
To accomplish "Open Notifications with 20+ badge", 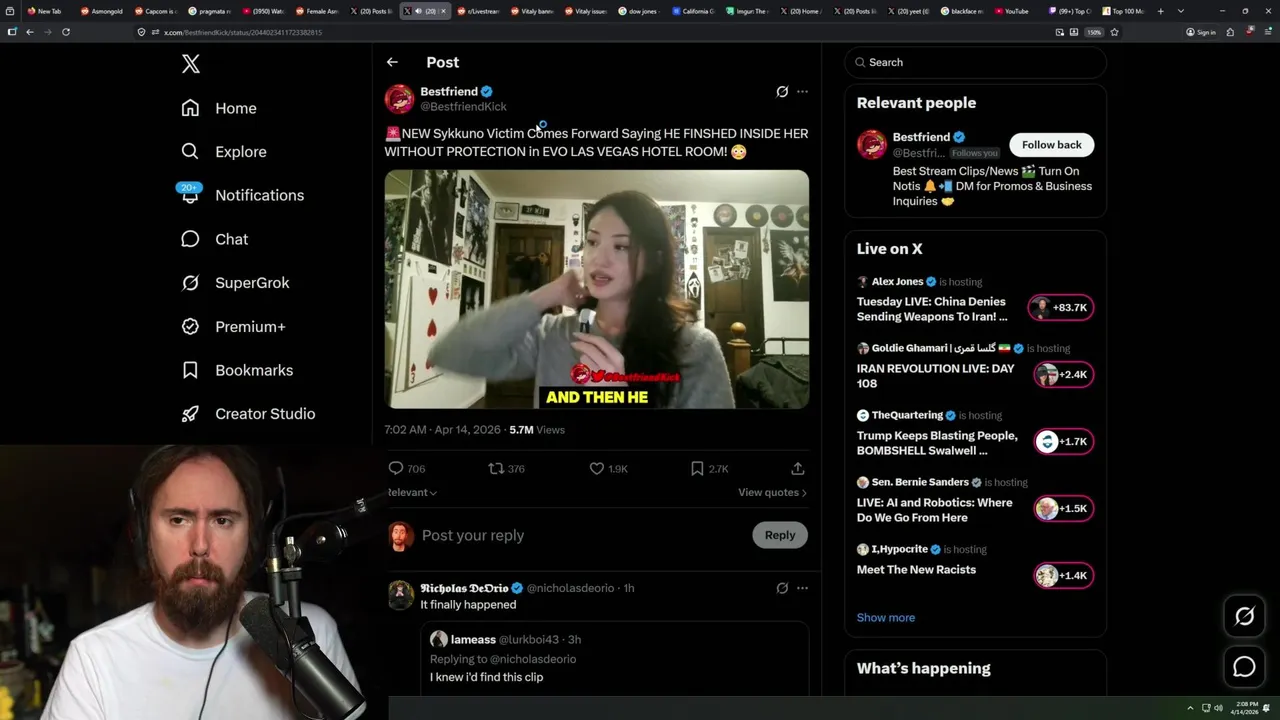I will pos(242,195).
